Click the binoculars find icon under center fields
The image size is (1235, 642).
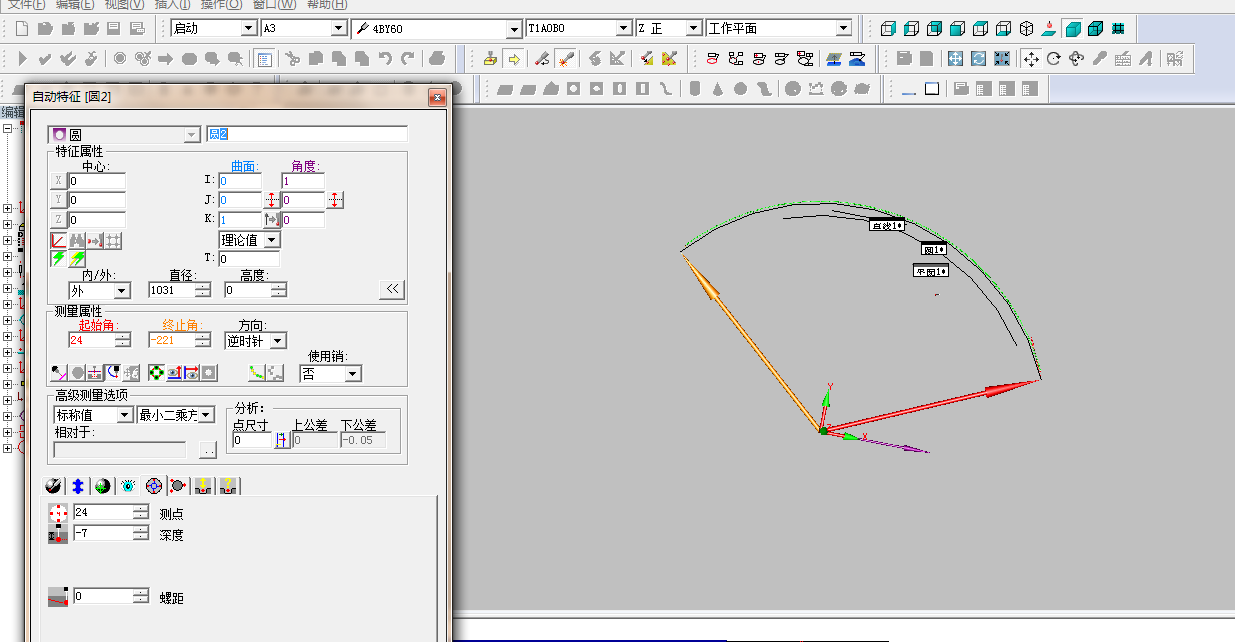[x=77, y=240]
